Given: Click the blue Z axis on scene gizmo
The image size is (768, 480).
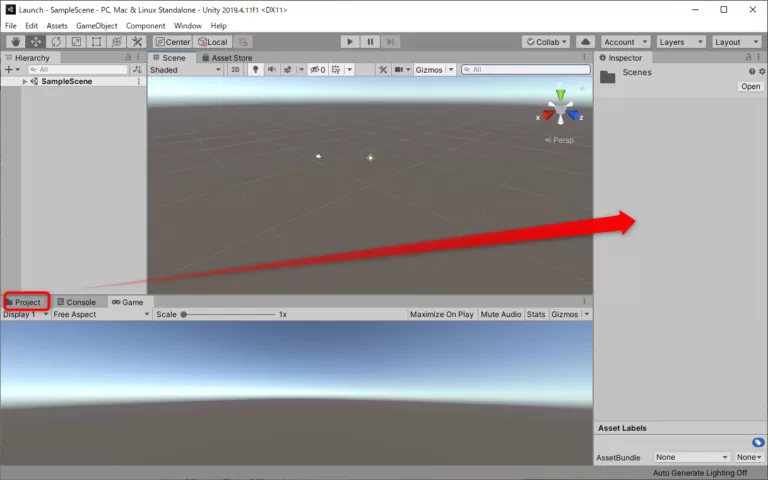Looking at the screenshot, I should tap(573, 115).
